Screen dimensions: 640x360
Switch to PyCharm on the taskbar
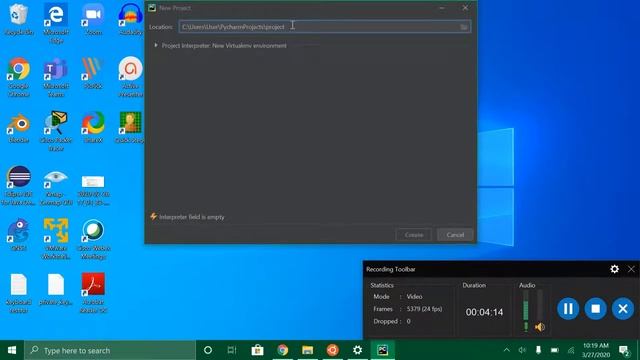(382, 350)
